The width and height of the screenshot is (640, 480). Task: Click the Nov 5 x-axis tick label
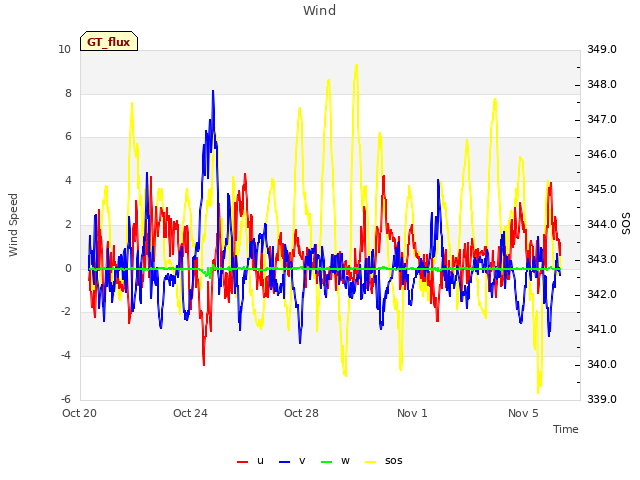[x=523, y=413]
